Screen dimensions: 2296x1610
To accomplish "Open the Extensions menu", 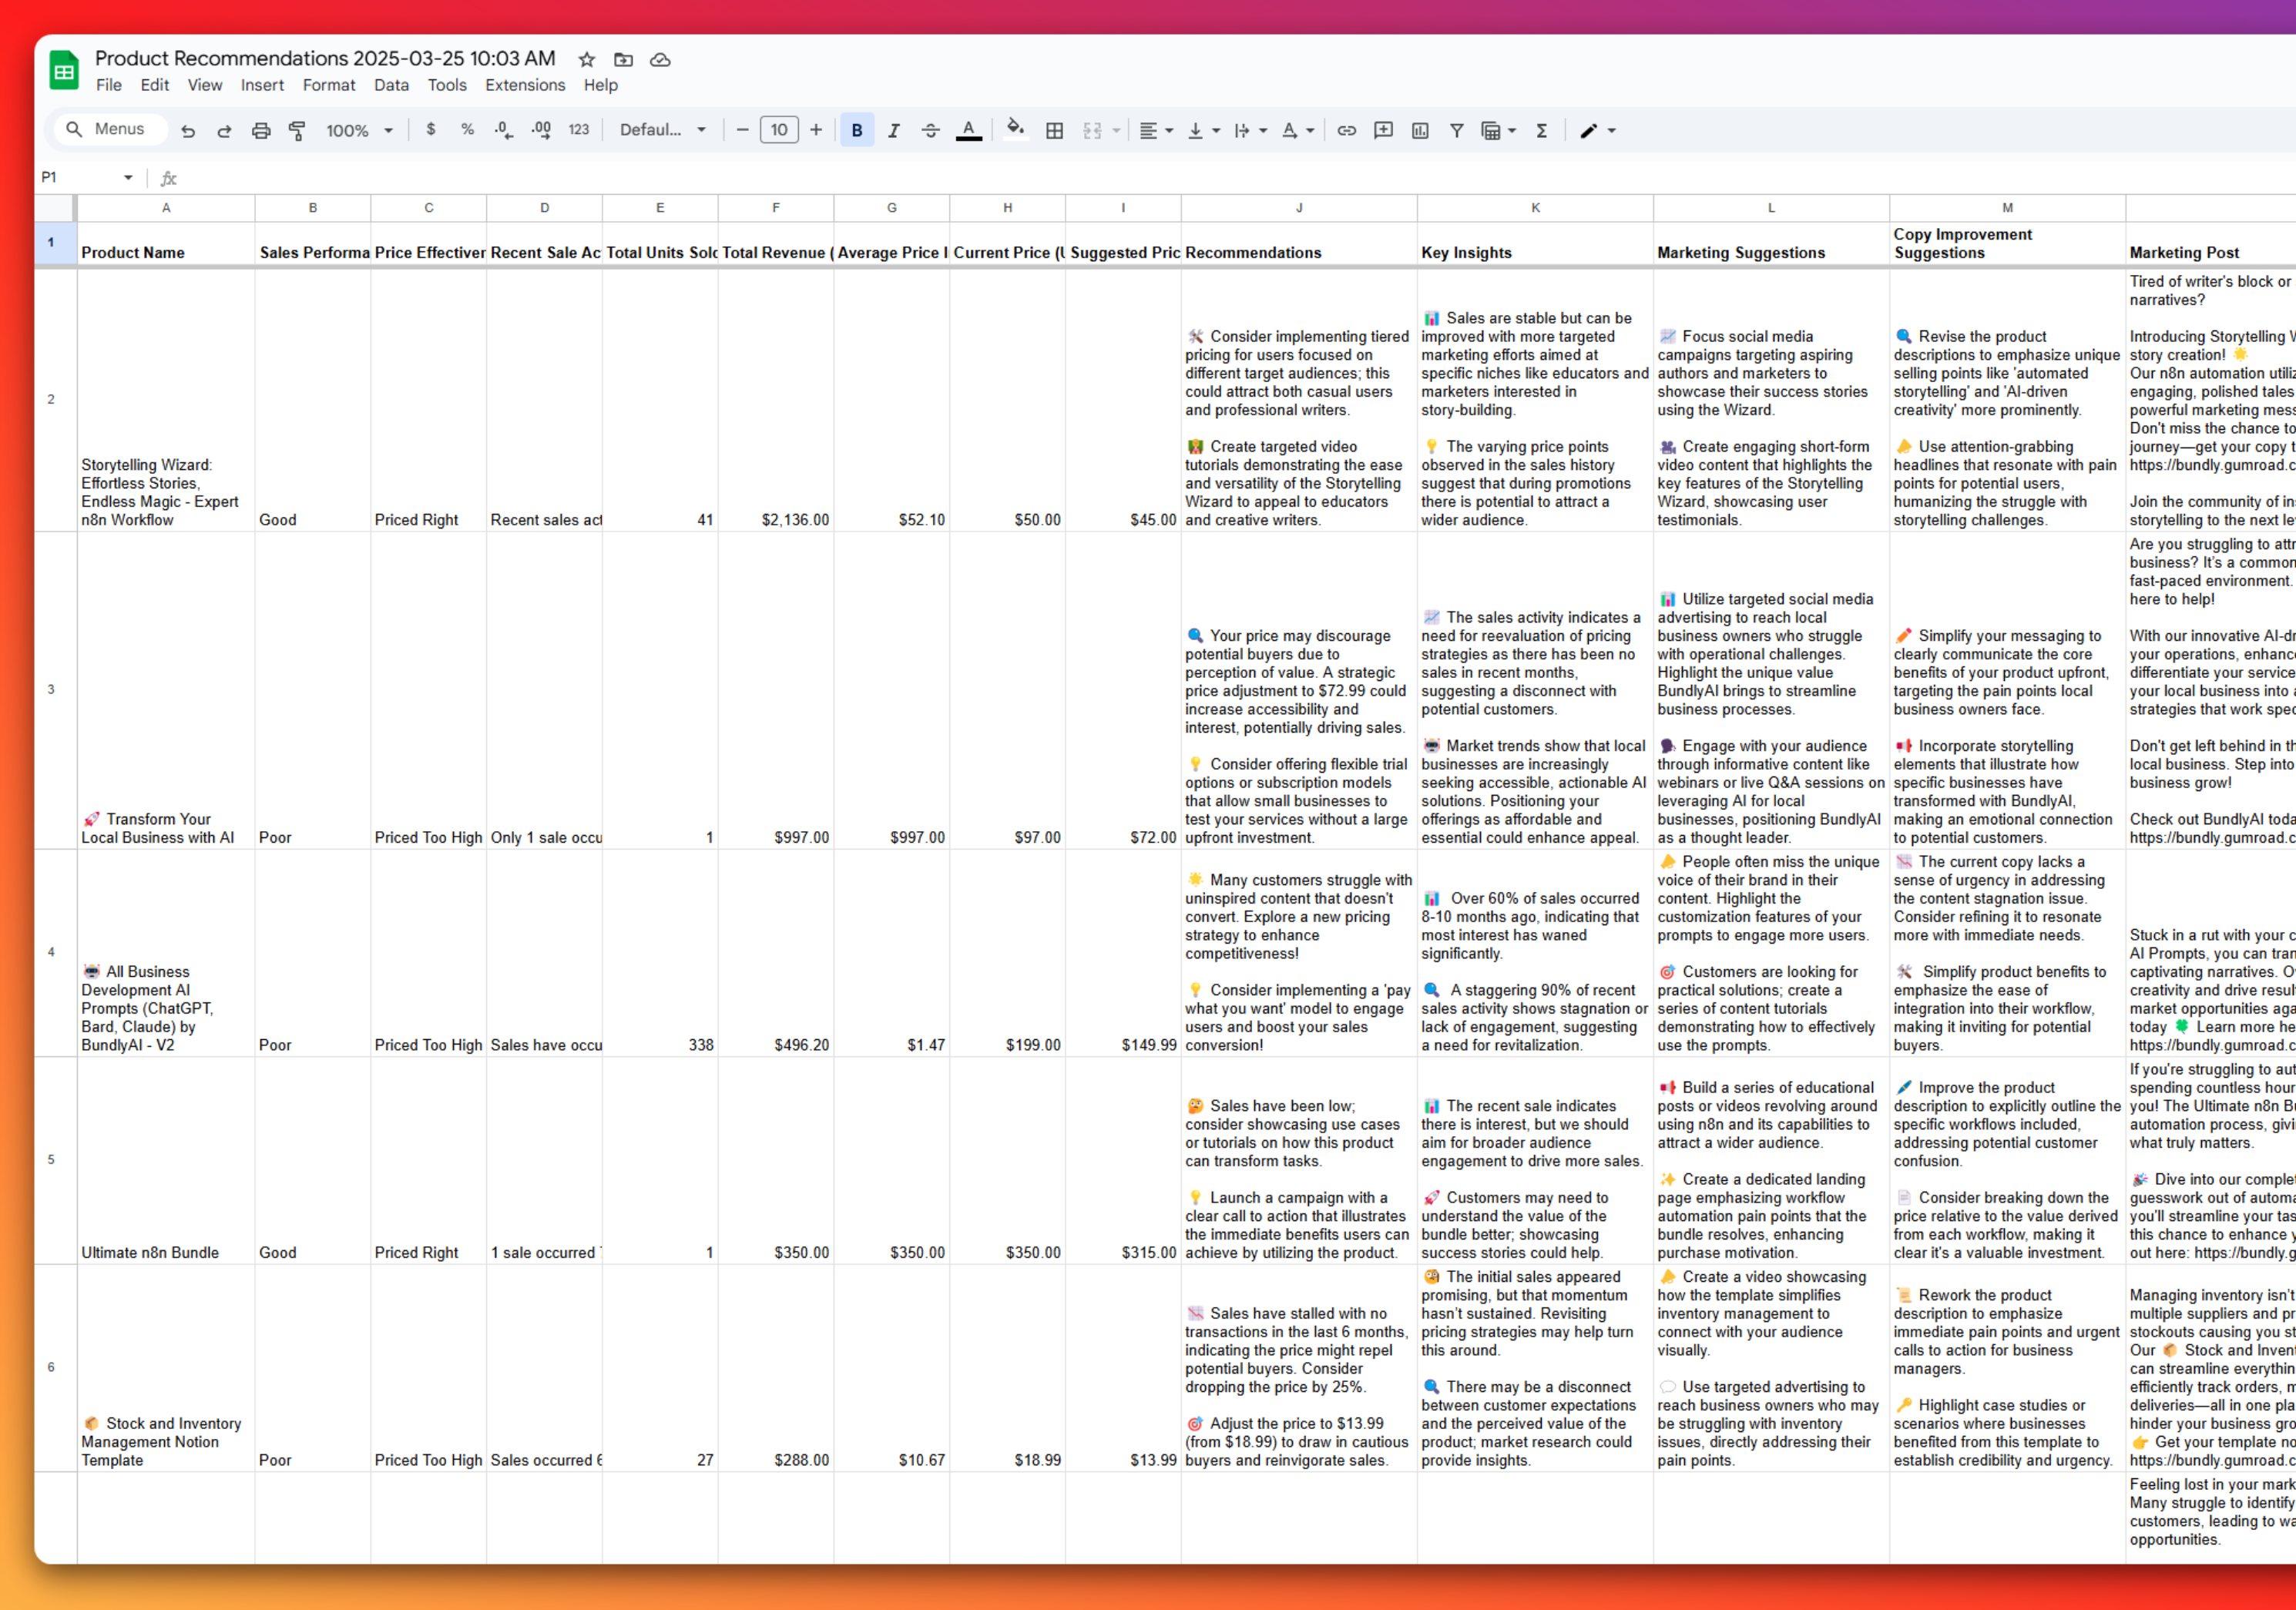I will click(525, 85).
